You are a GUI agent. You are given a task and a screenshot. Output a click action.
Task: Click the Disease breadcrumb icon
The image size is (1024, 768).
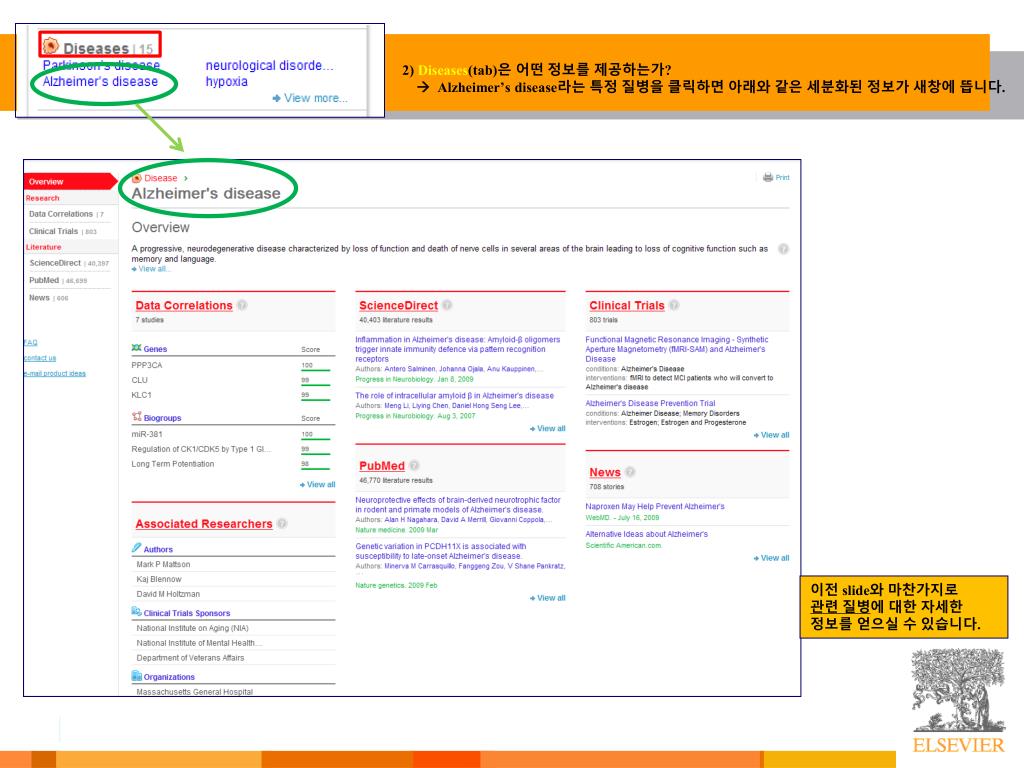136,178
